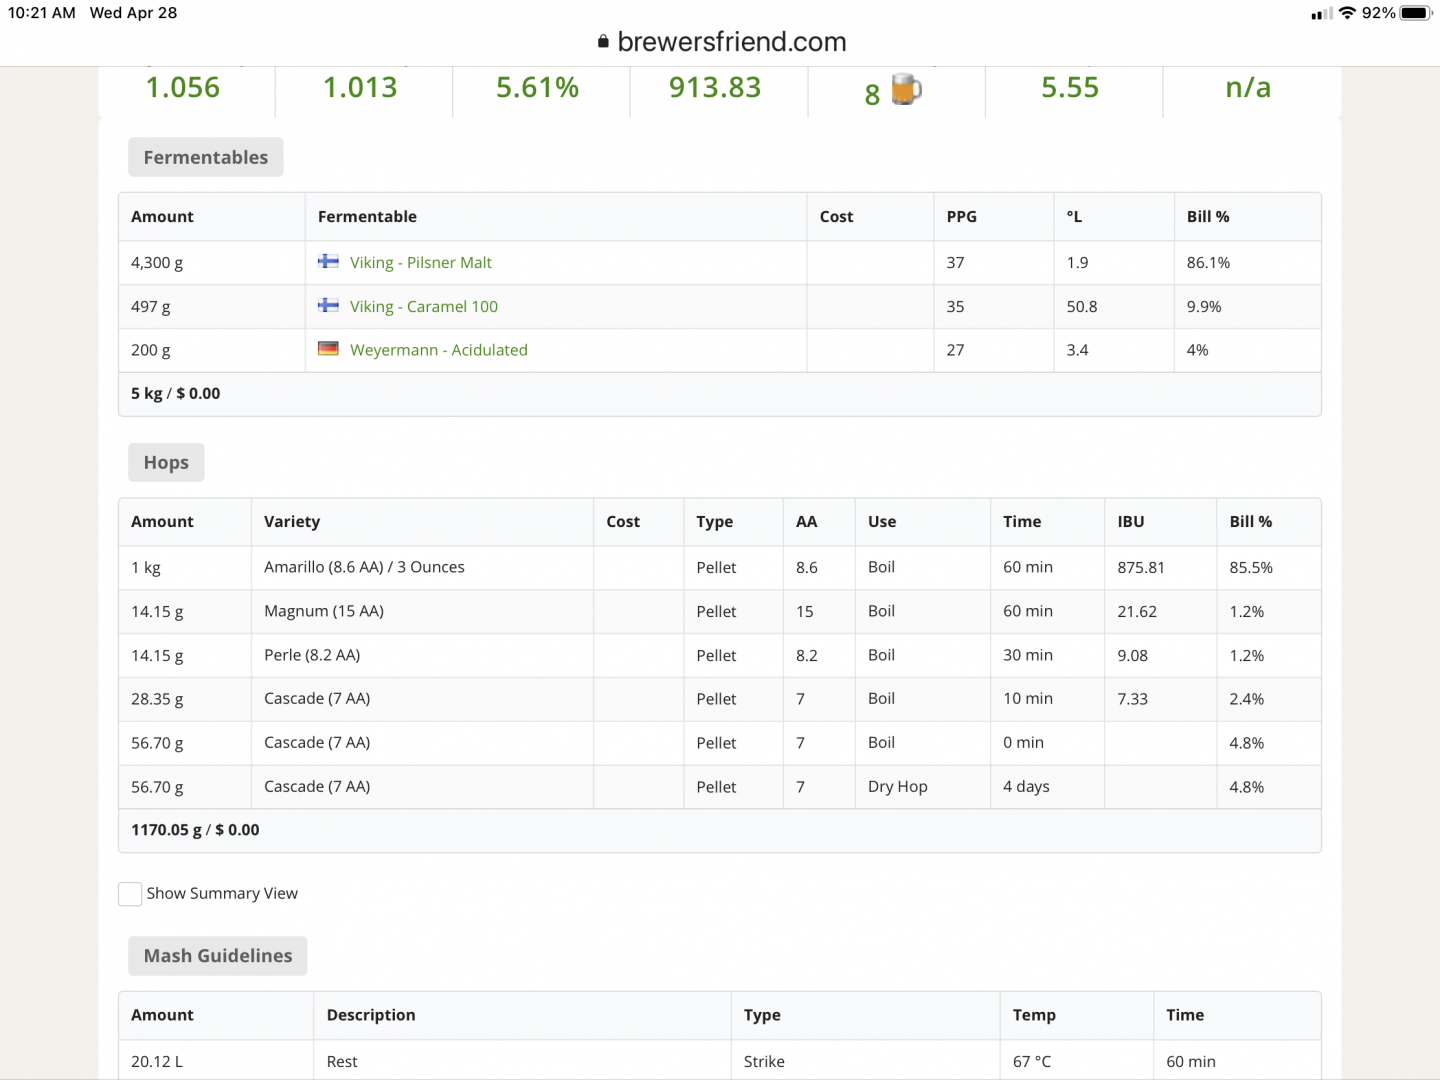Tap the lock icon in the address bar
The height and width of the screenshot is (1080, 1440).
pos(603,42)
